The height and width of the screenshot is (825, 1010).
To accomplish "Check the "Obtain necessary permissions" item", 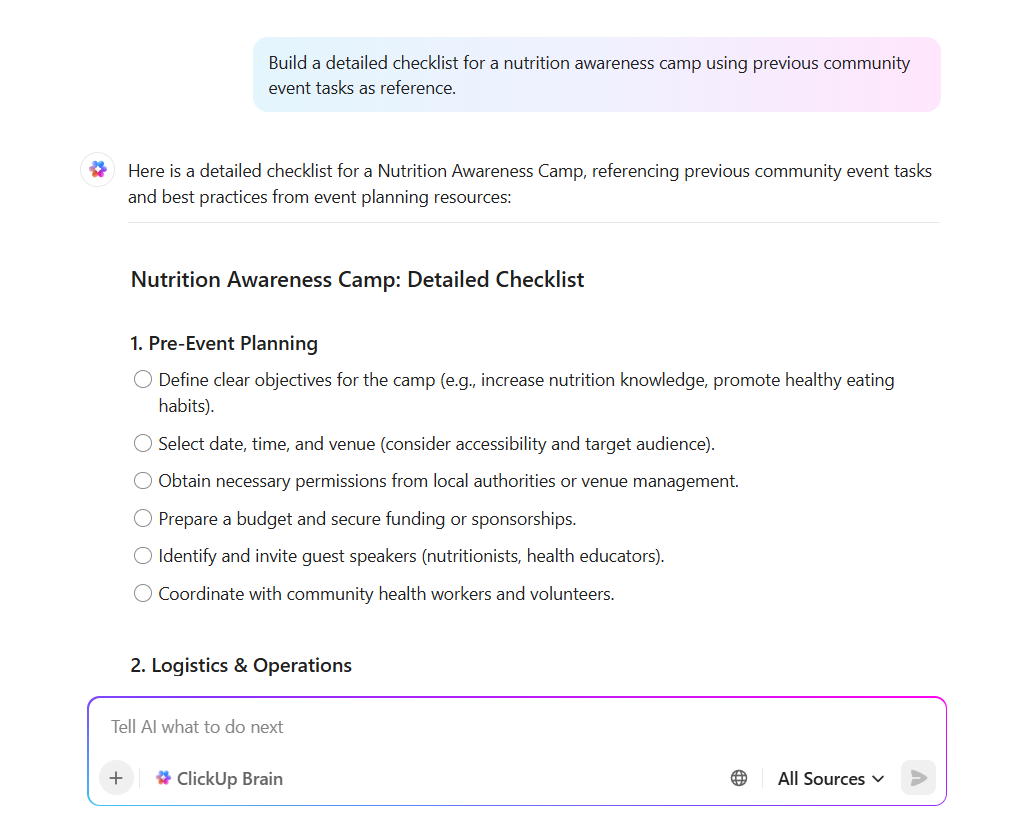I will pyautogui.click(x=142, y=480).
